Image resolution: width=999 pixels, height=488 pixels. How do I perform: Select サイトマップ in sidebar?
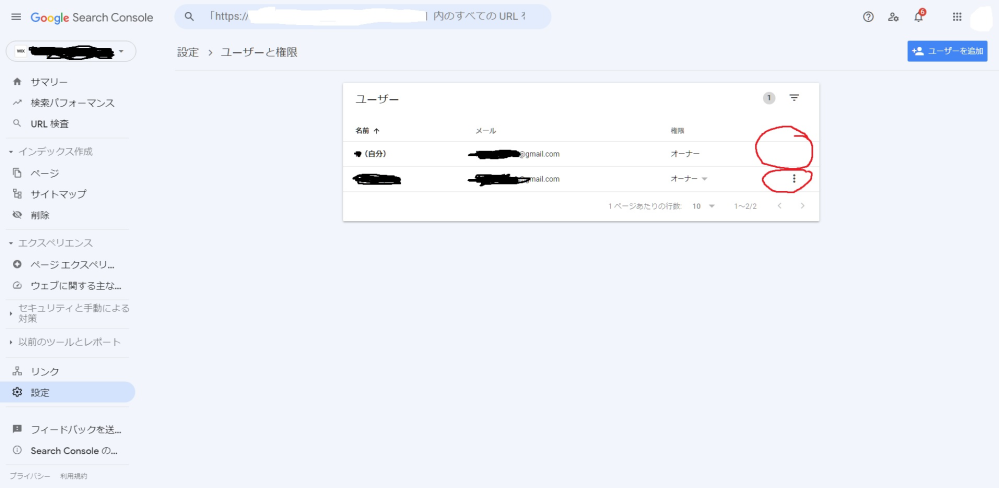click(x=58, y=194)
